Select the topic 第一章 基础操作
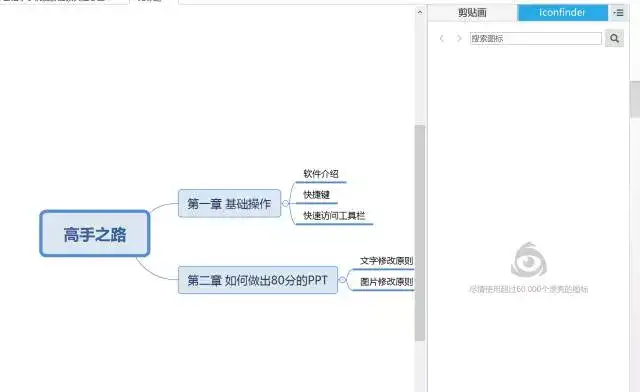Viewport: 640px width, 392px height. [x=229, y=203]
